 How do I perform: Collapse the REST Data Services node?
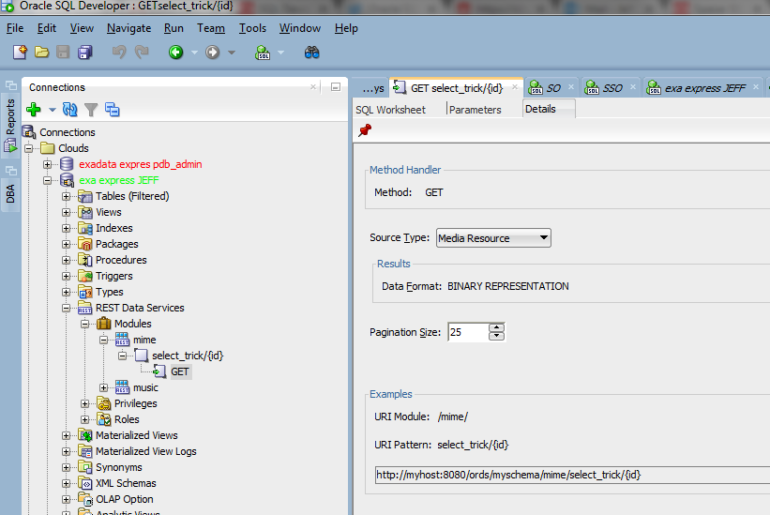(x=67, y=308)
